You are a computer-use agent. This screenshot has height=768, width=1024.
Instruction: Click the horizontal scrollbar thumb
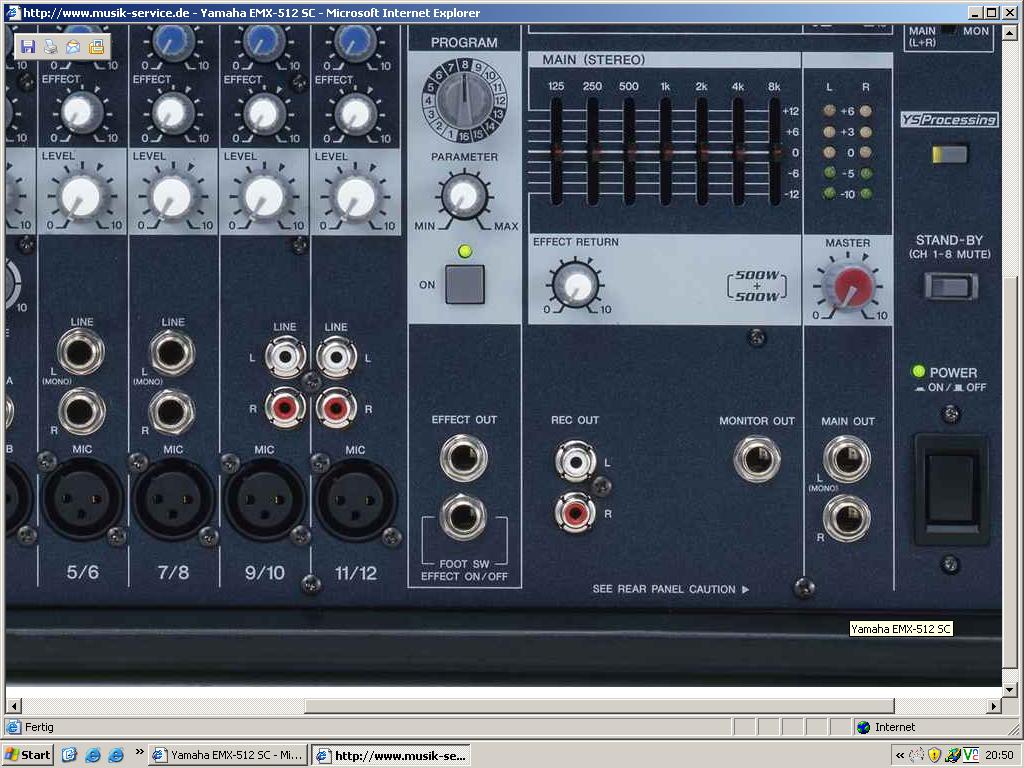pos(599,706)
